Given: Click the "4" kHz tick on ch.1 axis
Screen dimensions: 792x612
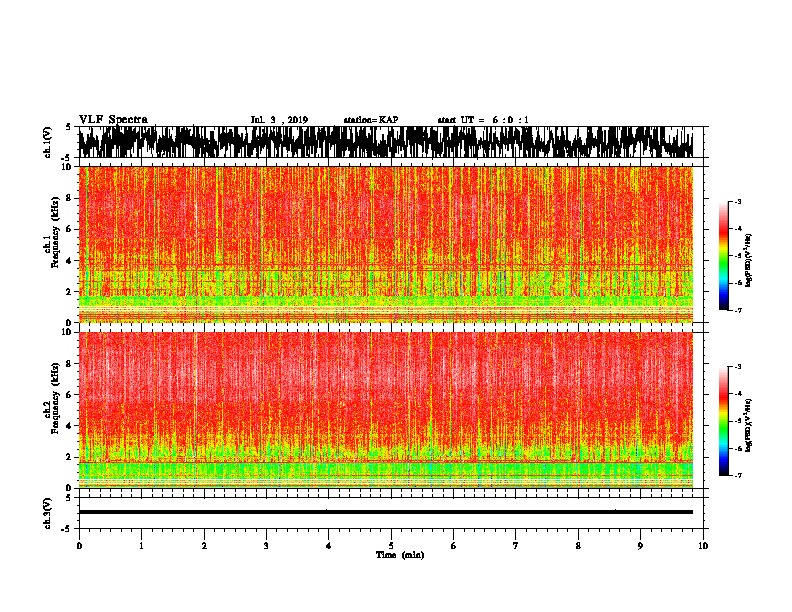Looking at the screenshot, I should pos(69,261).
